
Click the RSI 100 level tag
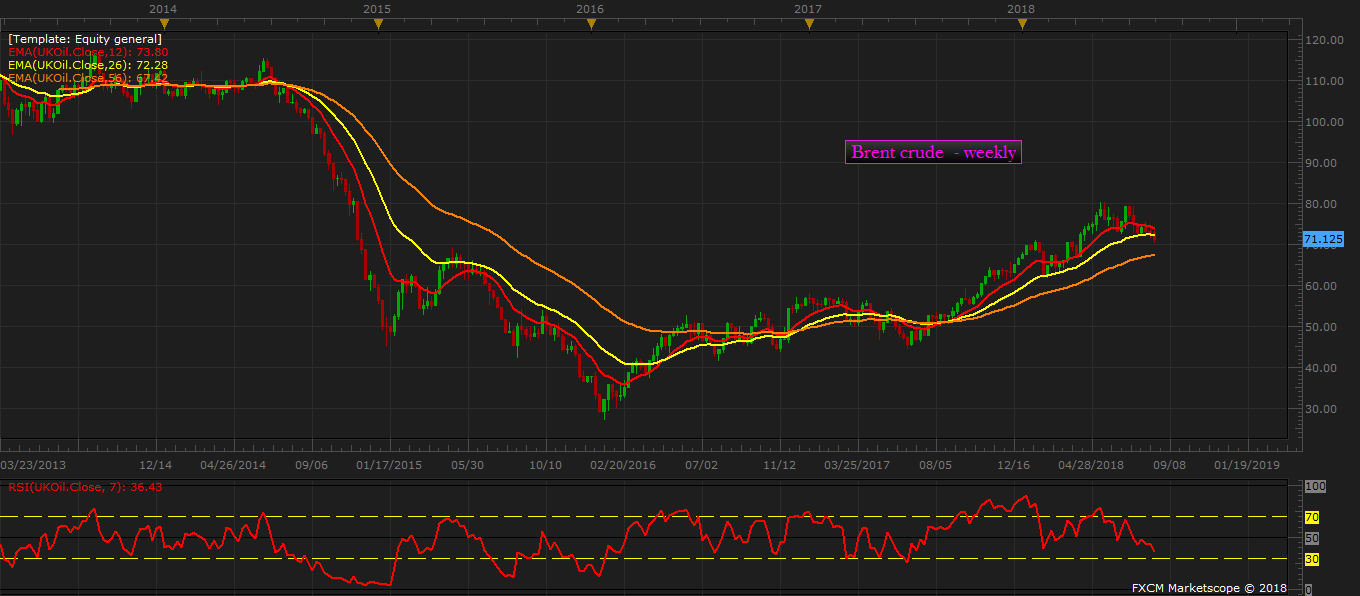(x=1315, y=486)
